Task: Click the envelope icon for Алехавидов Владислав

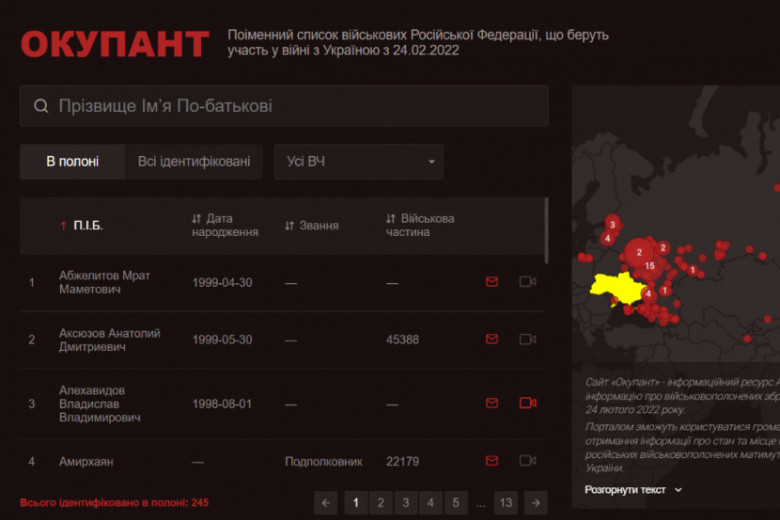Action: click(491, 403)
